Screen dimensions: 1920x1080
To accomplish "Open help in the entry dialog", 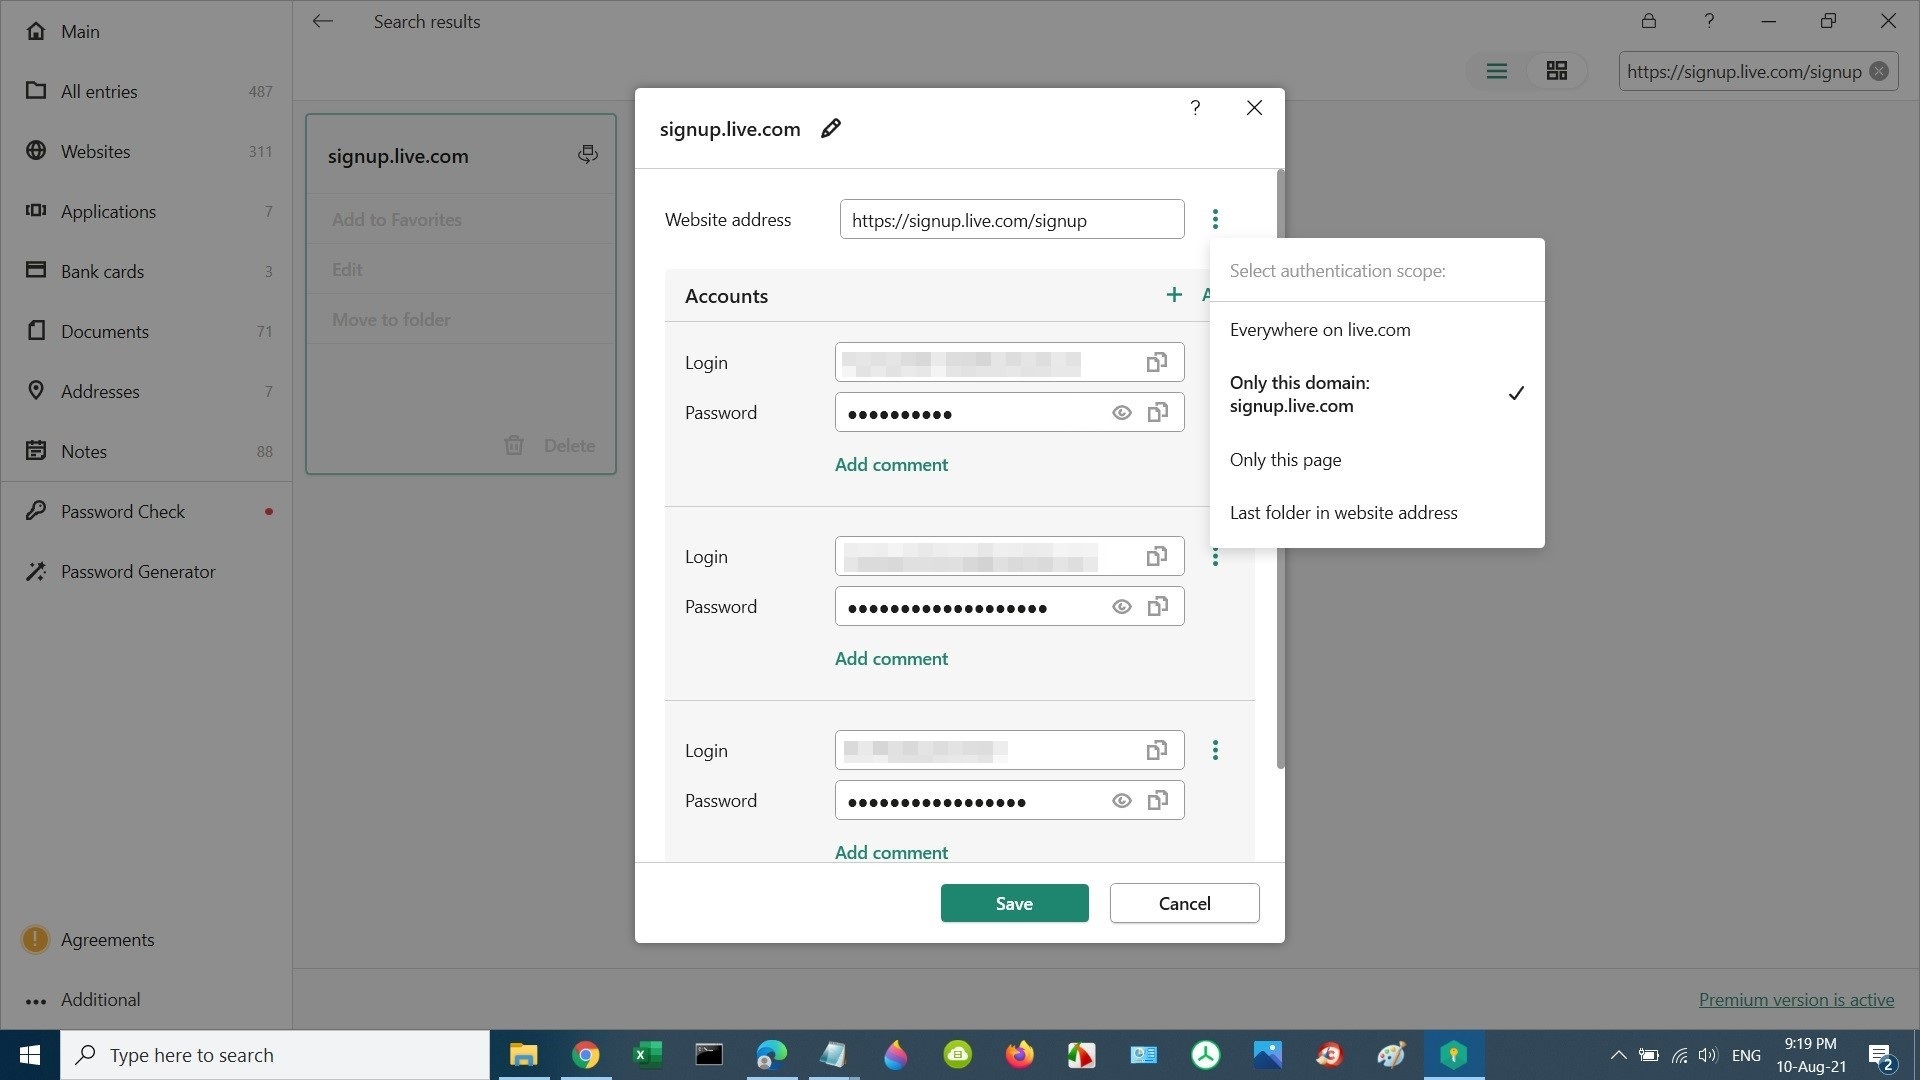I will [x=1195, y=108].
